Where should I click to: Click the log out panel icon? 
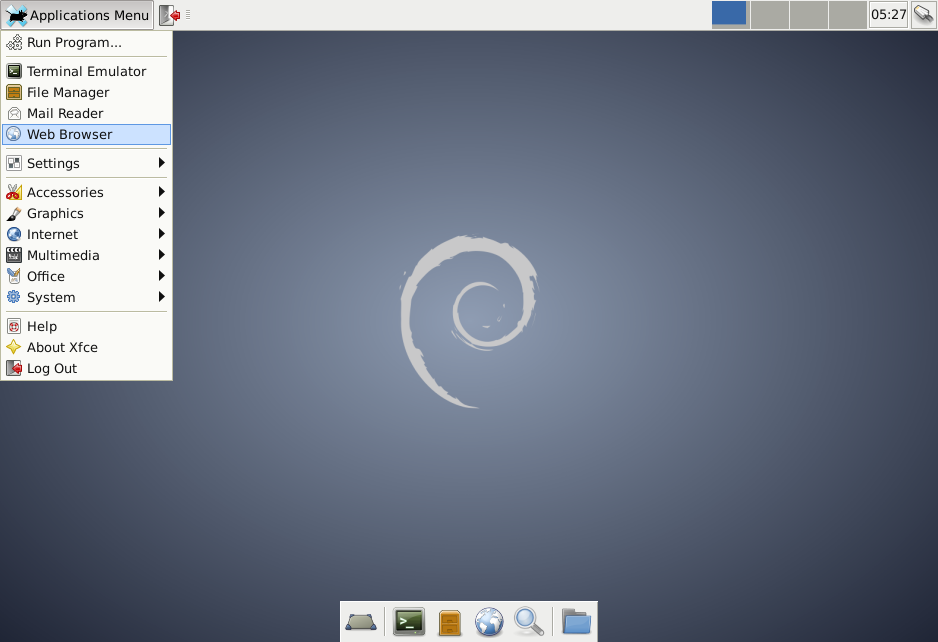coord(170,15)
